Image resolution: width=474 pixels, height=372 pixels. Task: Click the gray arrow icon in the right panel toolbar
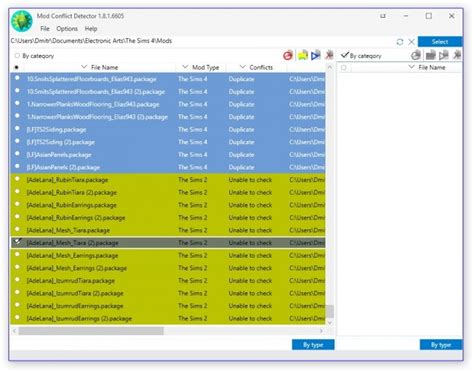coord(444,55)
